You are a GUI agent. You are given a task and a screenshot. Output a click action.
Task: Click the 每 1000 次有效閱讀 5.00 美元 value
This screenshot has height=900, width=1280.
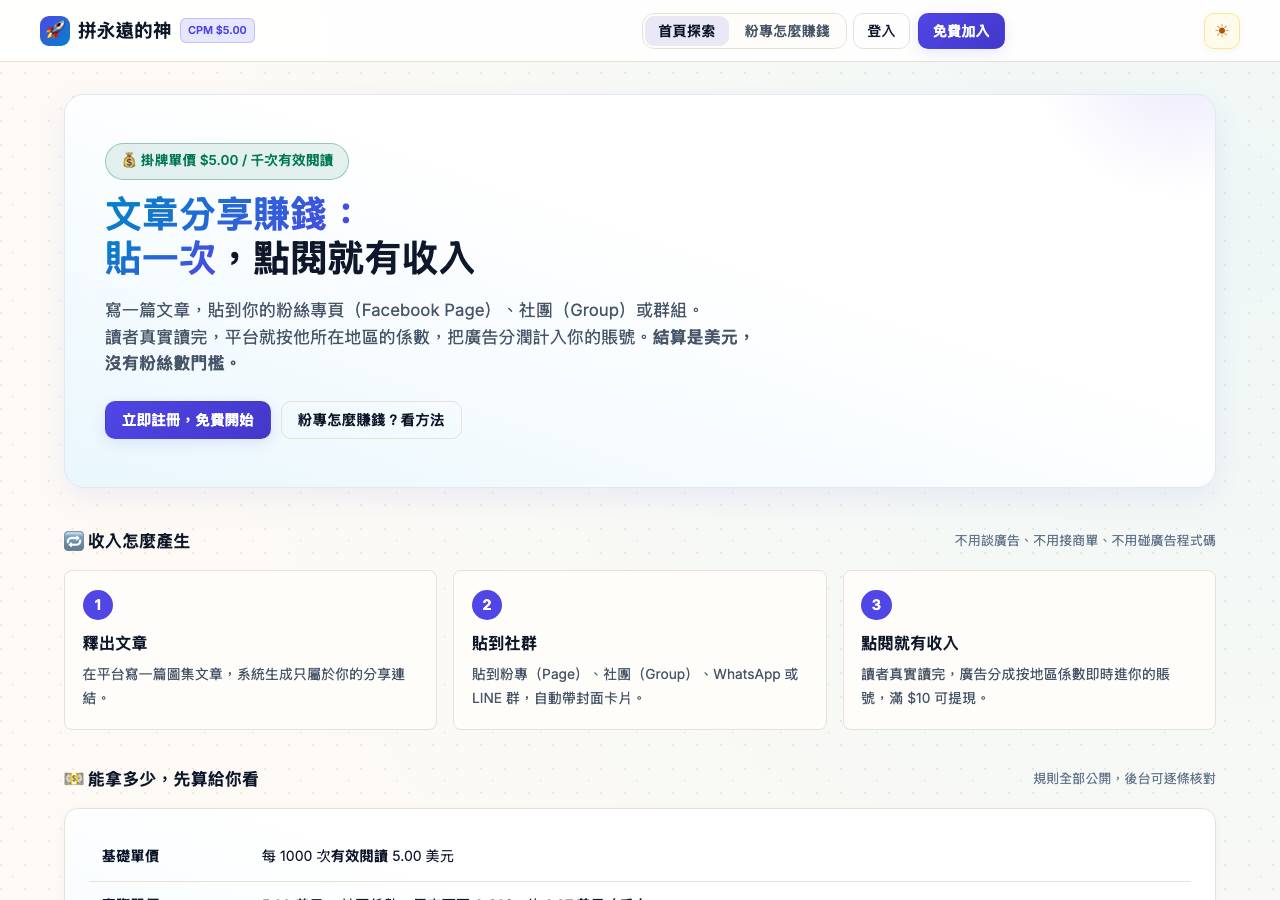[358, 856]
